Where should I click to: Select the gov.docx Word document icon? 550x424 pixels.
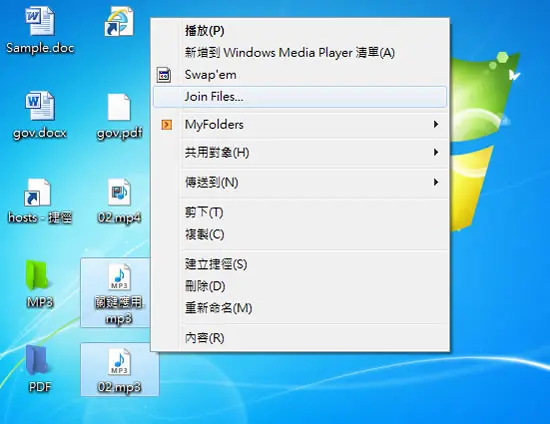[x=40, y=106]
